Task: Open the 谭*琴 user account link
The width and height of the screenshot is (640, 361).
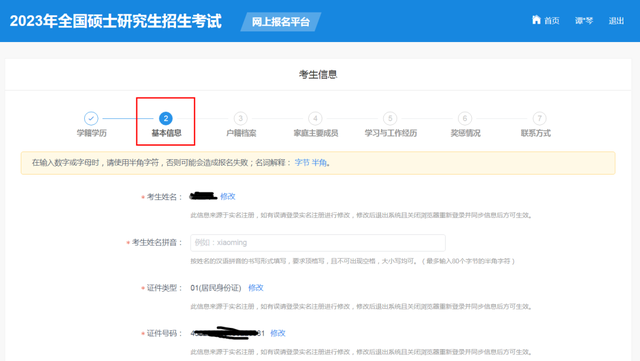Action: (584, 21)
